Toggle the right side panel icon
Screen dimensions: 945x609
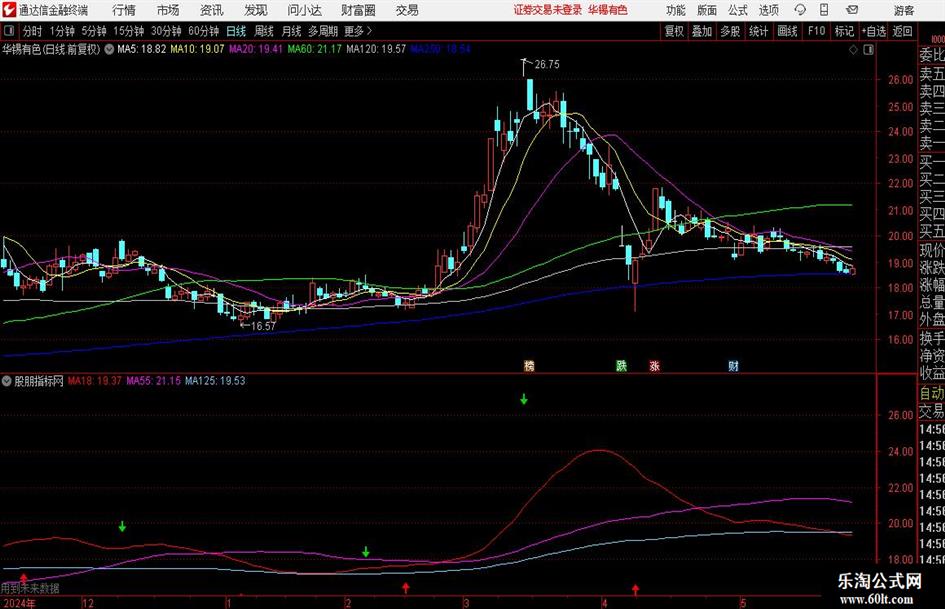[x=868, y=50]
